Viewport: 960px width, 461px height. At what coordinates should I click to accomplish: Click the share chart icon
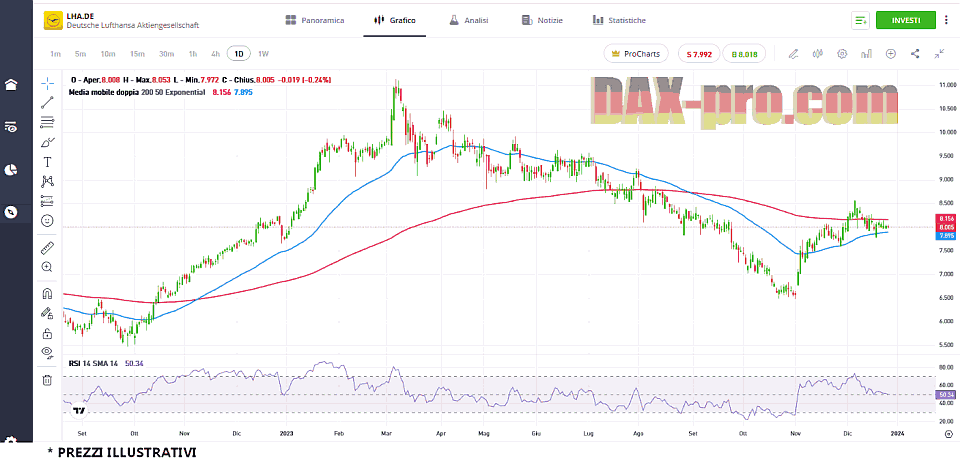[x=915, y=54]
